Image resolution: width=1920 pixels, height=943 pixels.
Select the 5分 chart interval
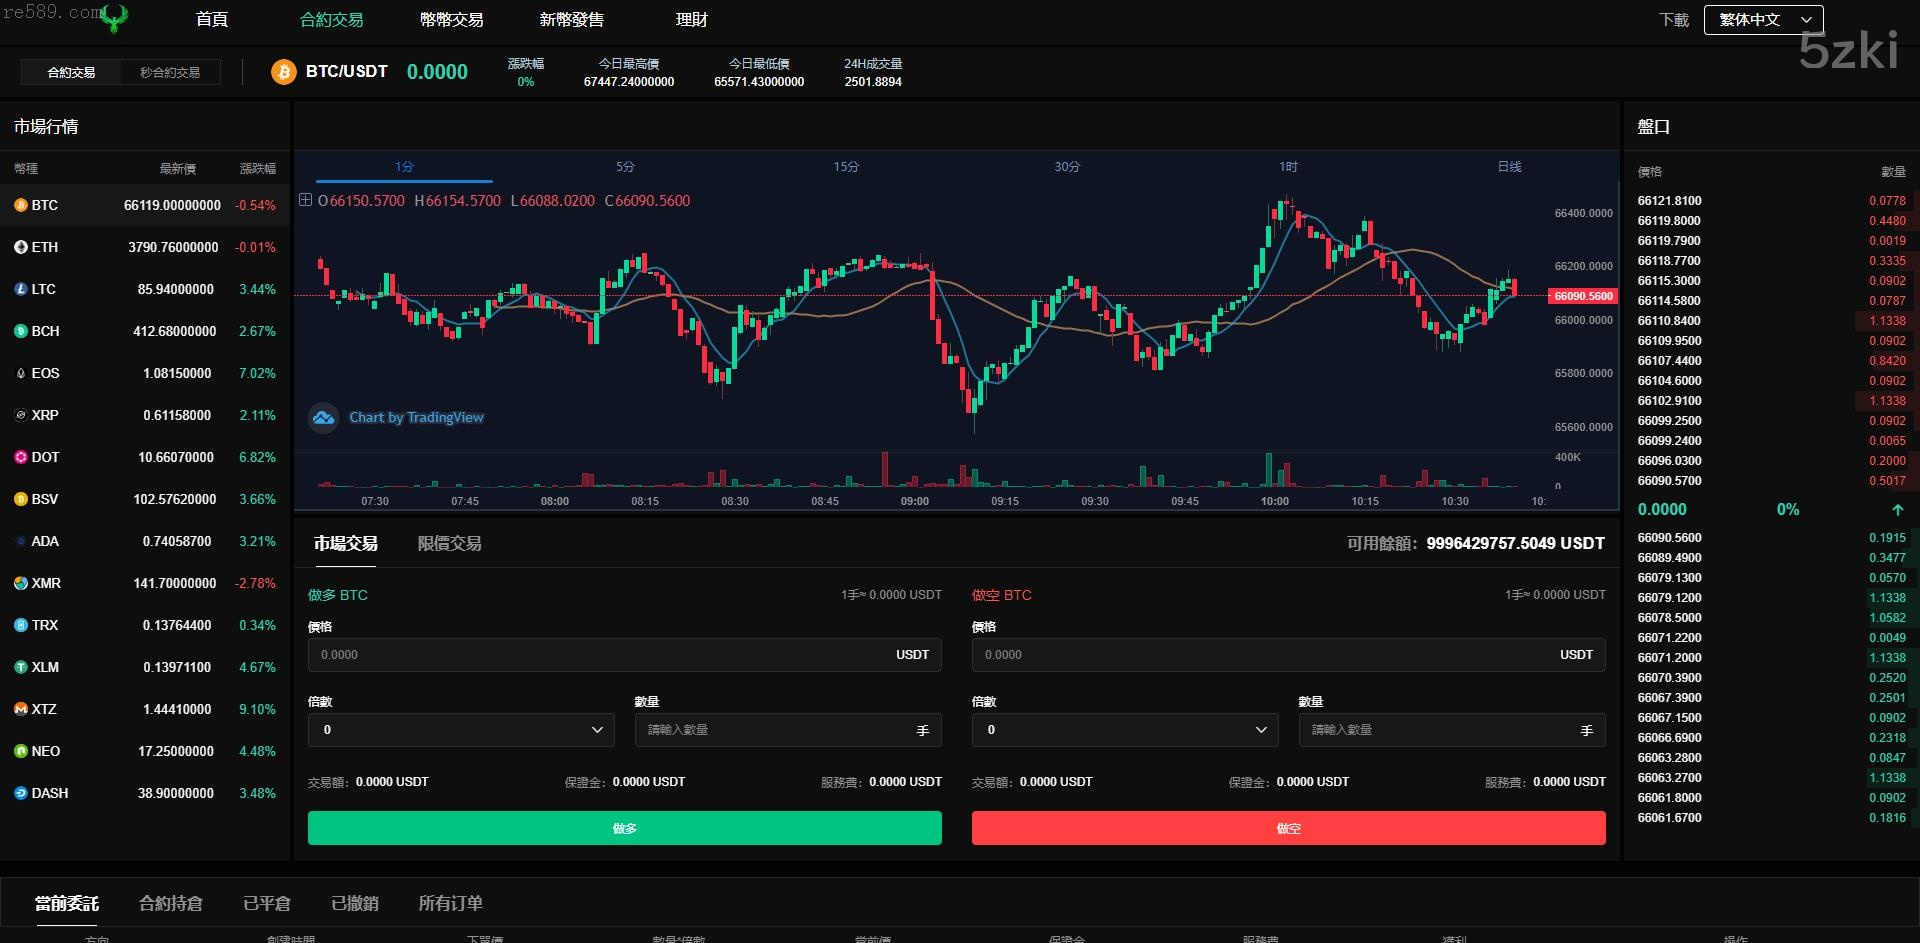[x=625, y=167]
